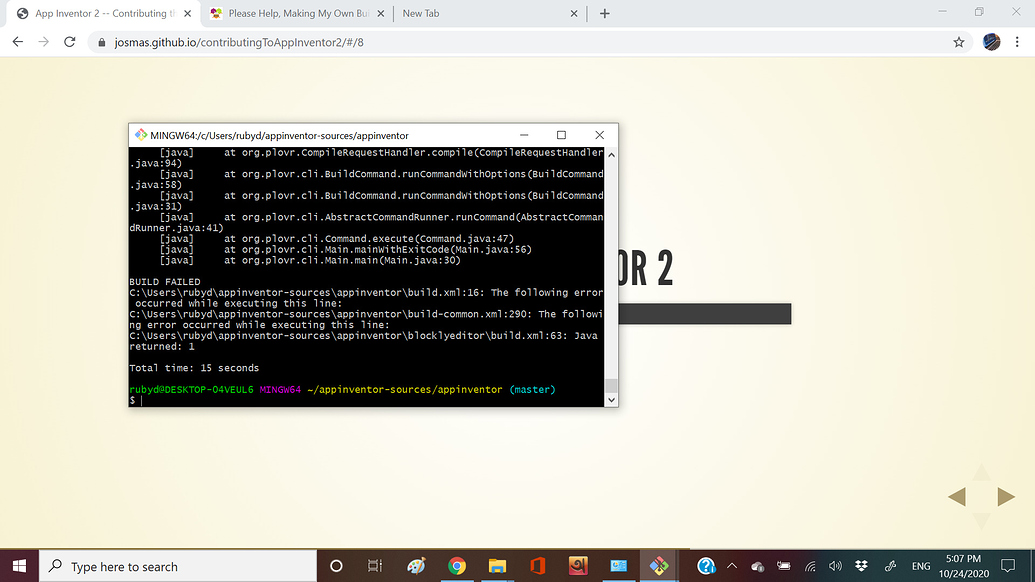
Task: Close the App Inventor 2 tab
Action: click(x=187, y=13)
